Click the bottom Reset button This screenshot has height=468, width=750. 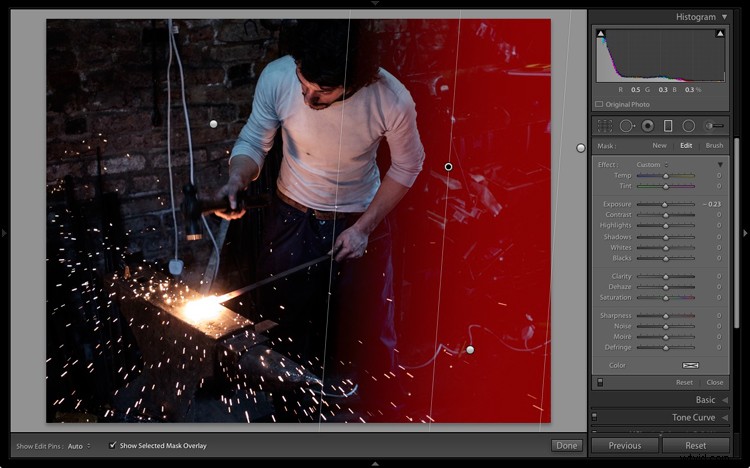click(695, 446)
